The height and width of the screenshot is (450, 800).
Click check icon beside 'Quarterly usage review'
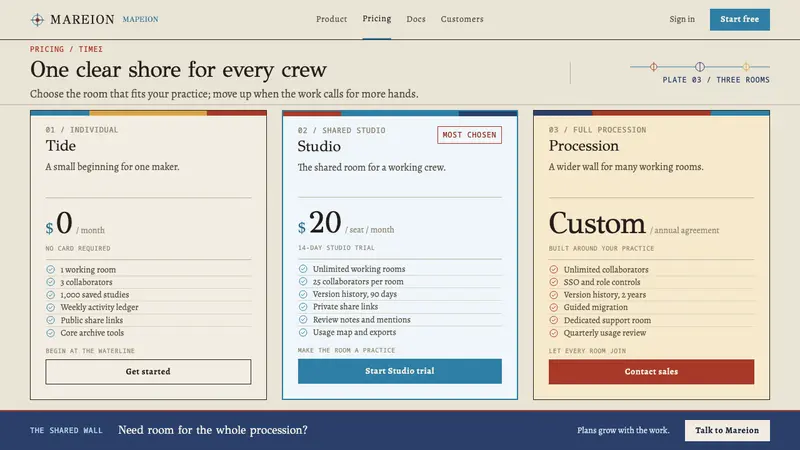click(x=554, y=333)
